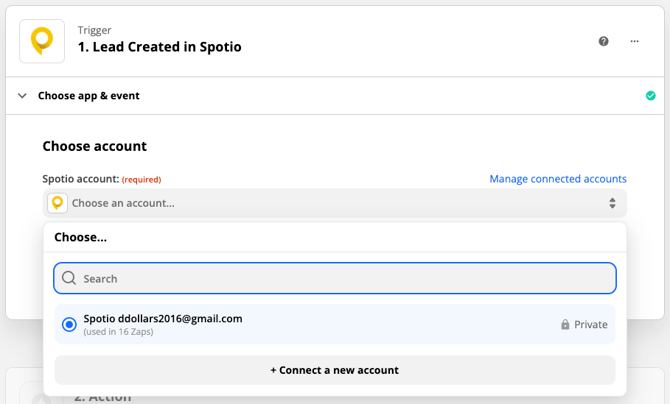Focus the Search input field
Viewport: 670px width, 404px height.
pos(335,278)
